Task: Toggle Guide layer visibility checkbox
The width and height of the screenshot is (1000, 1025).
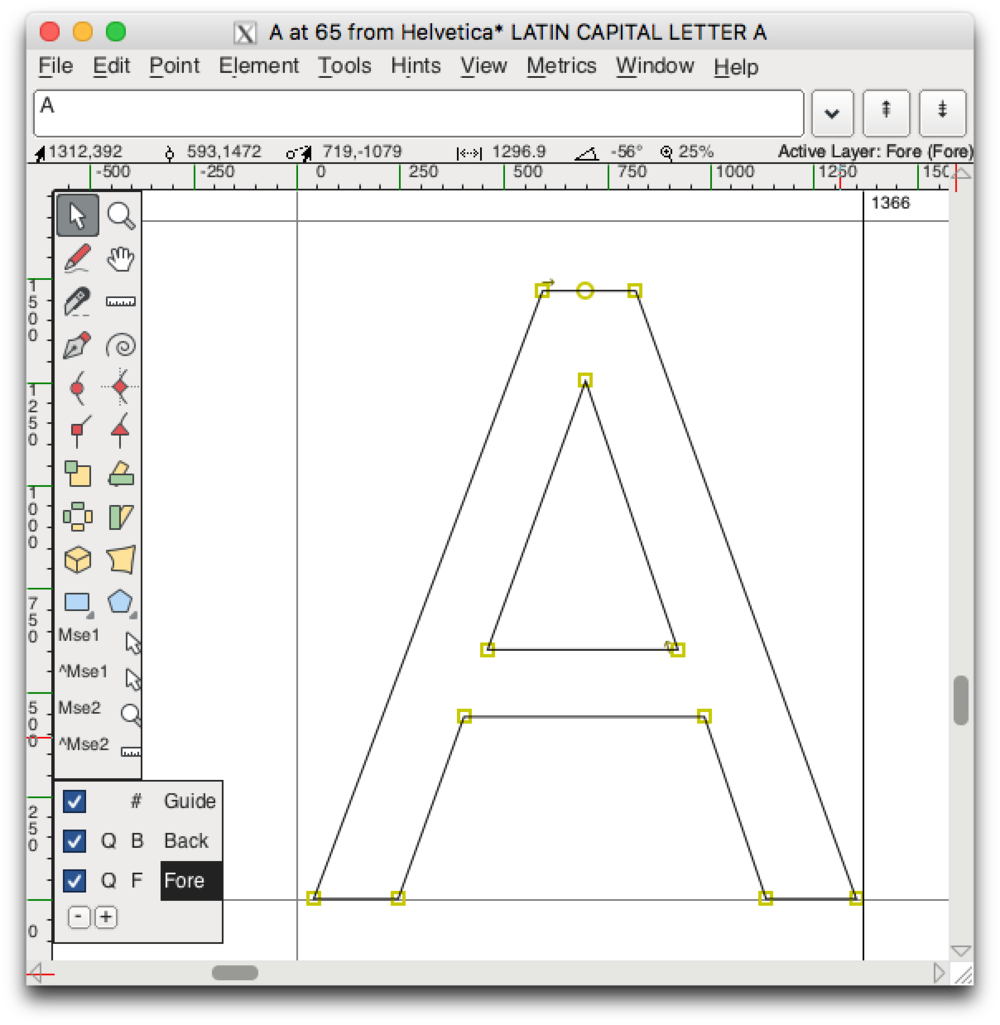Action: click(x=75, y=801)
